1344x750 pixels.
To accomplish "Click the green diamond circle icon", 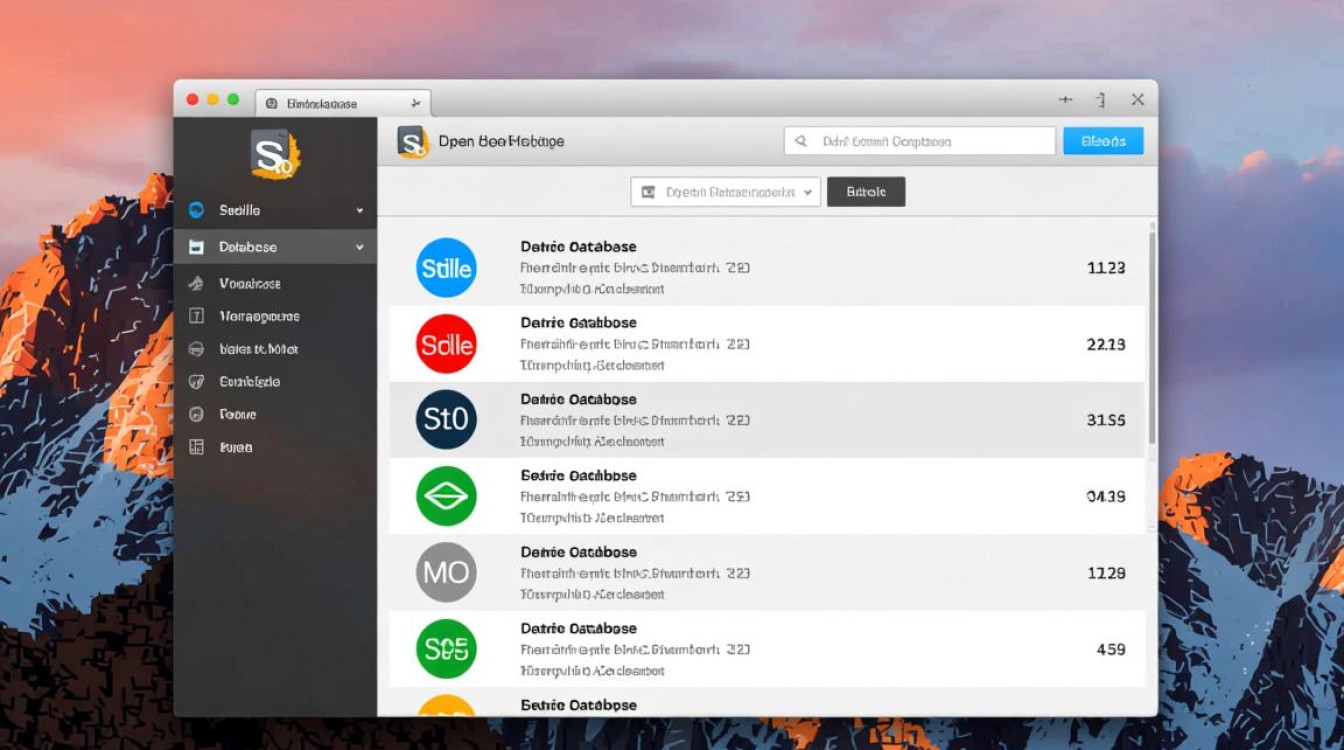I will click(446, 496).
